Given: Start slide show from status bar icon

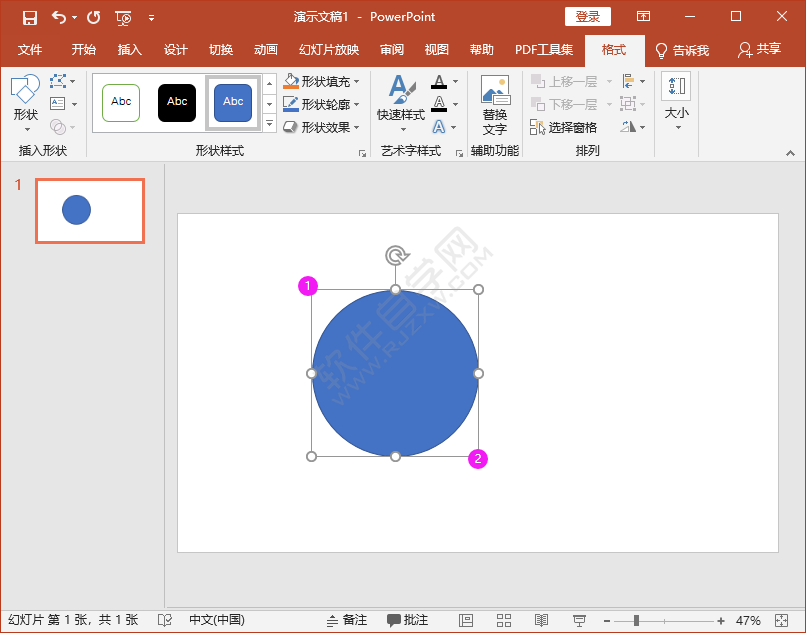Looking at the screenshot, I should 579,620.
